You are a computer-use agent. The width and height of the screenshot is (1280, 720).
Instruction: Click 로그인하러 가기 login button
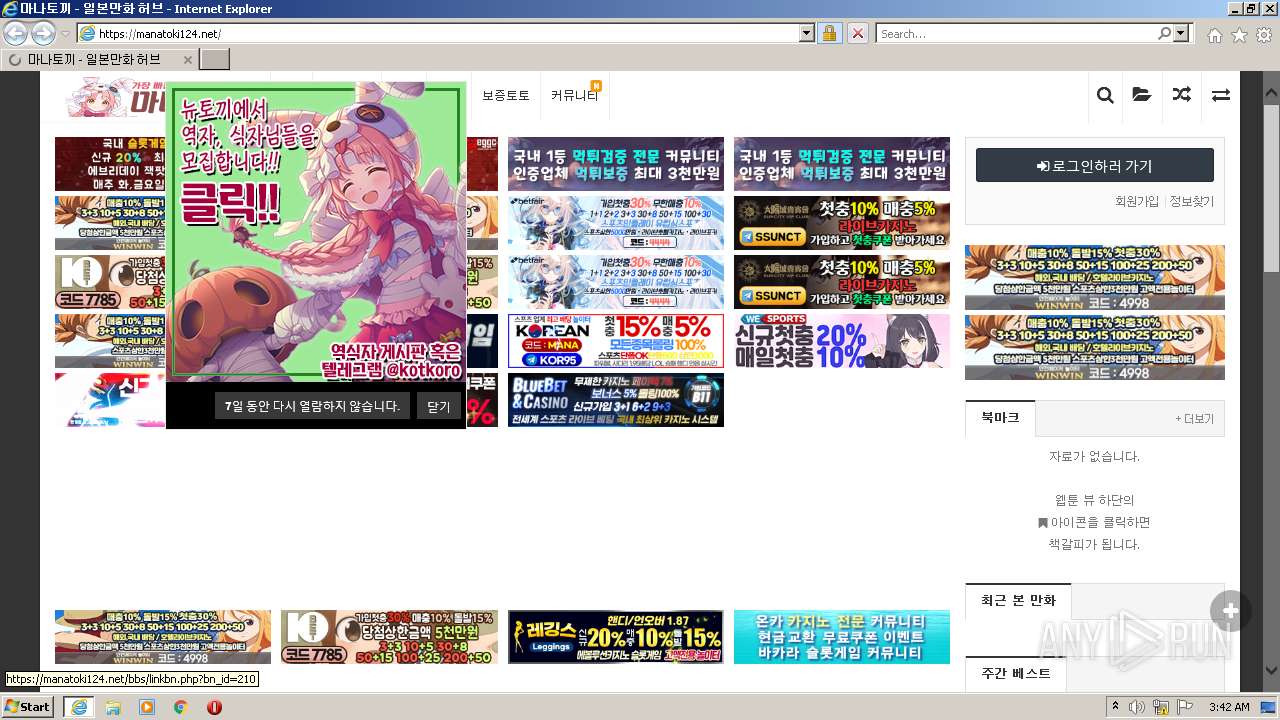pyautogui.click(x=1095, y=166)
